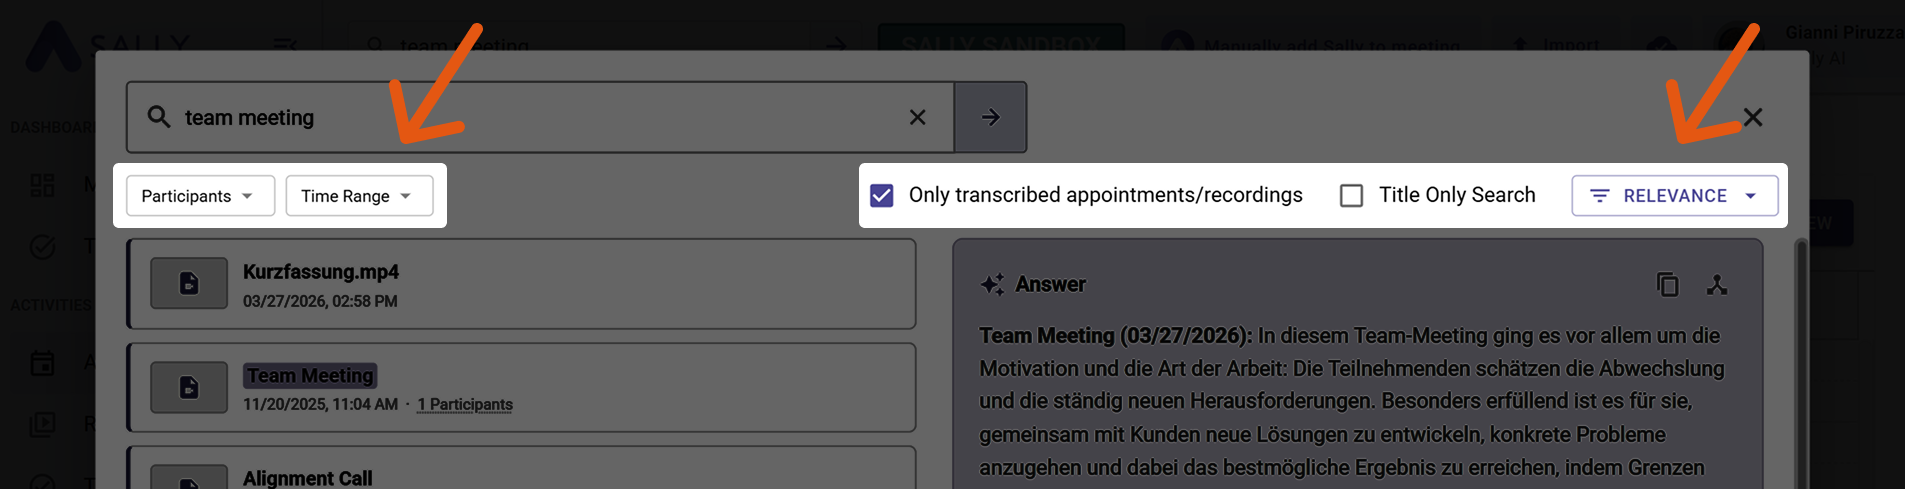Viewport: 1905px width, 489px height.
Task: Uncheck Only transcribed appointments/recordings
Action: (x=882, y=195)
